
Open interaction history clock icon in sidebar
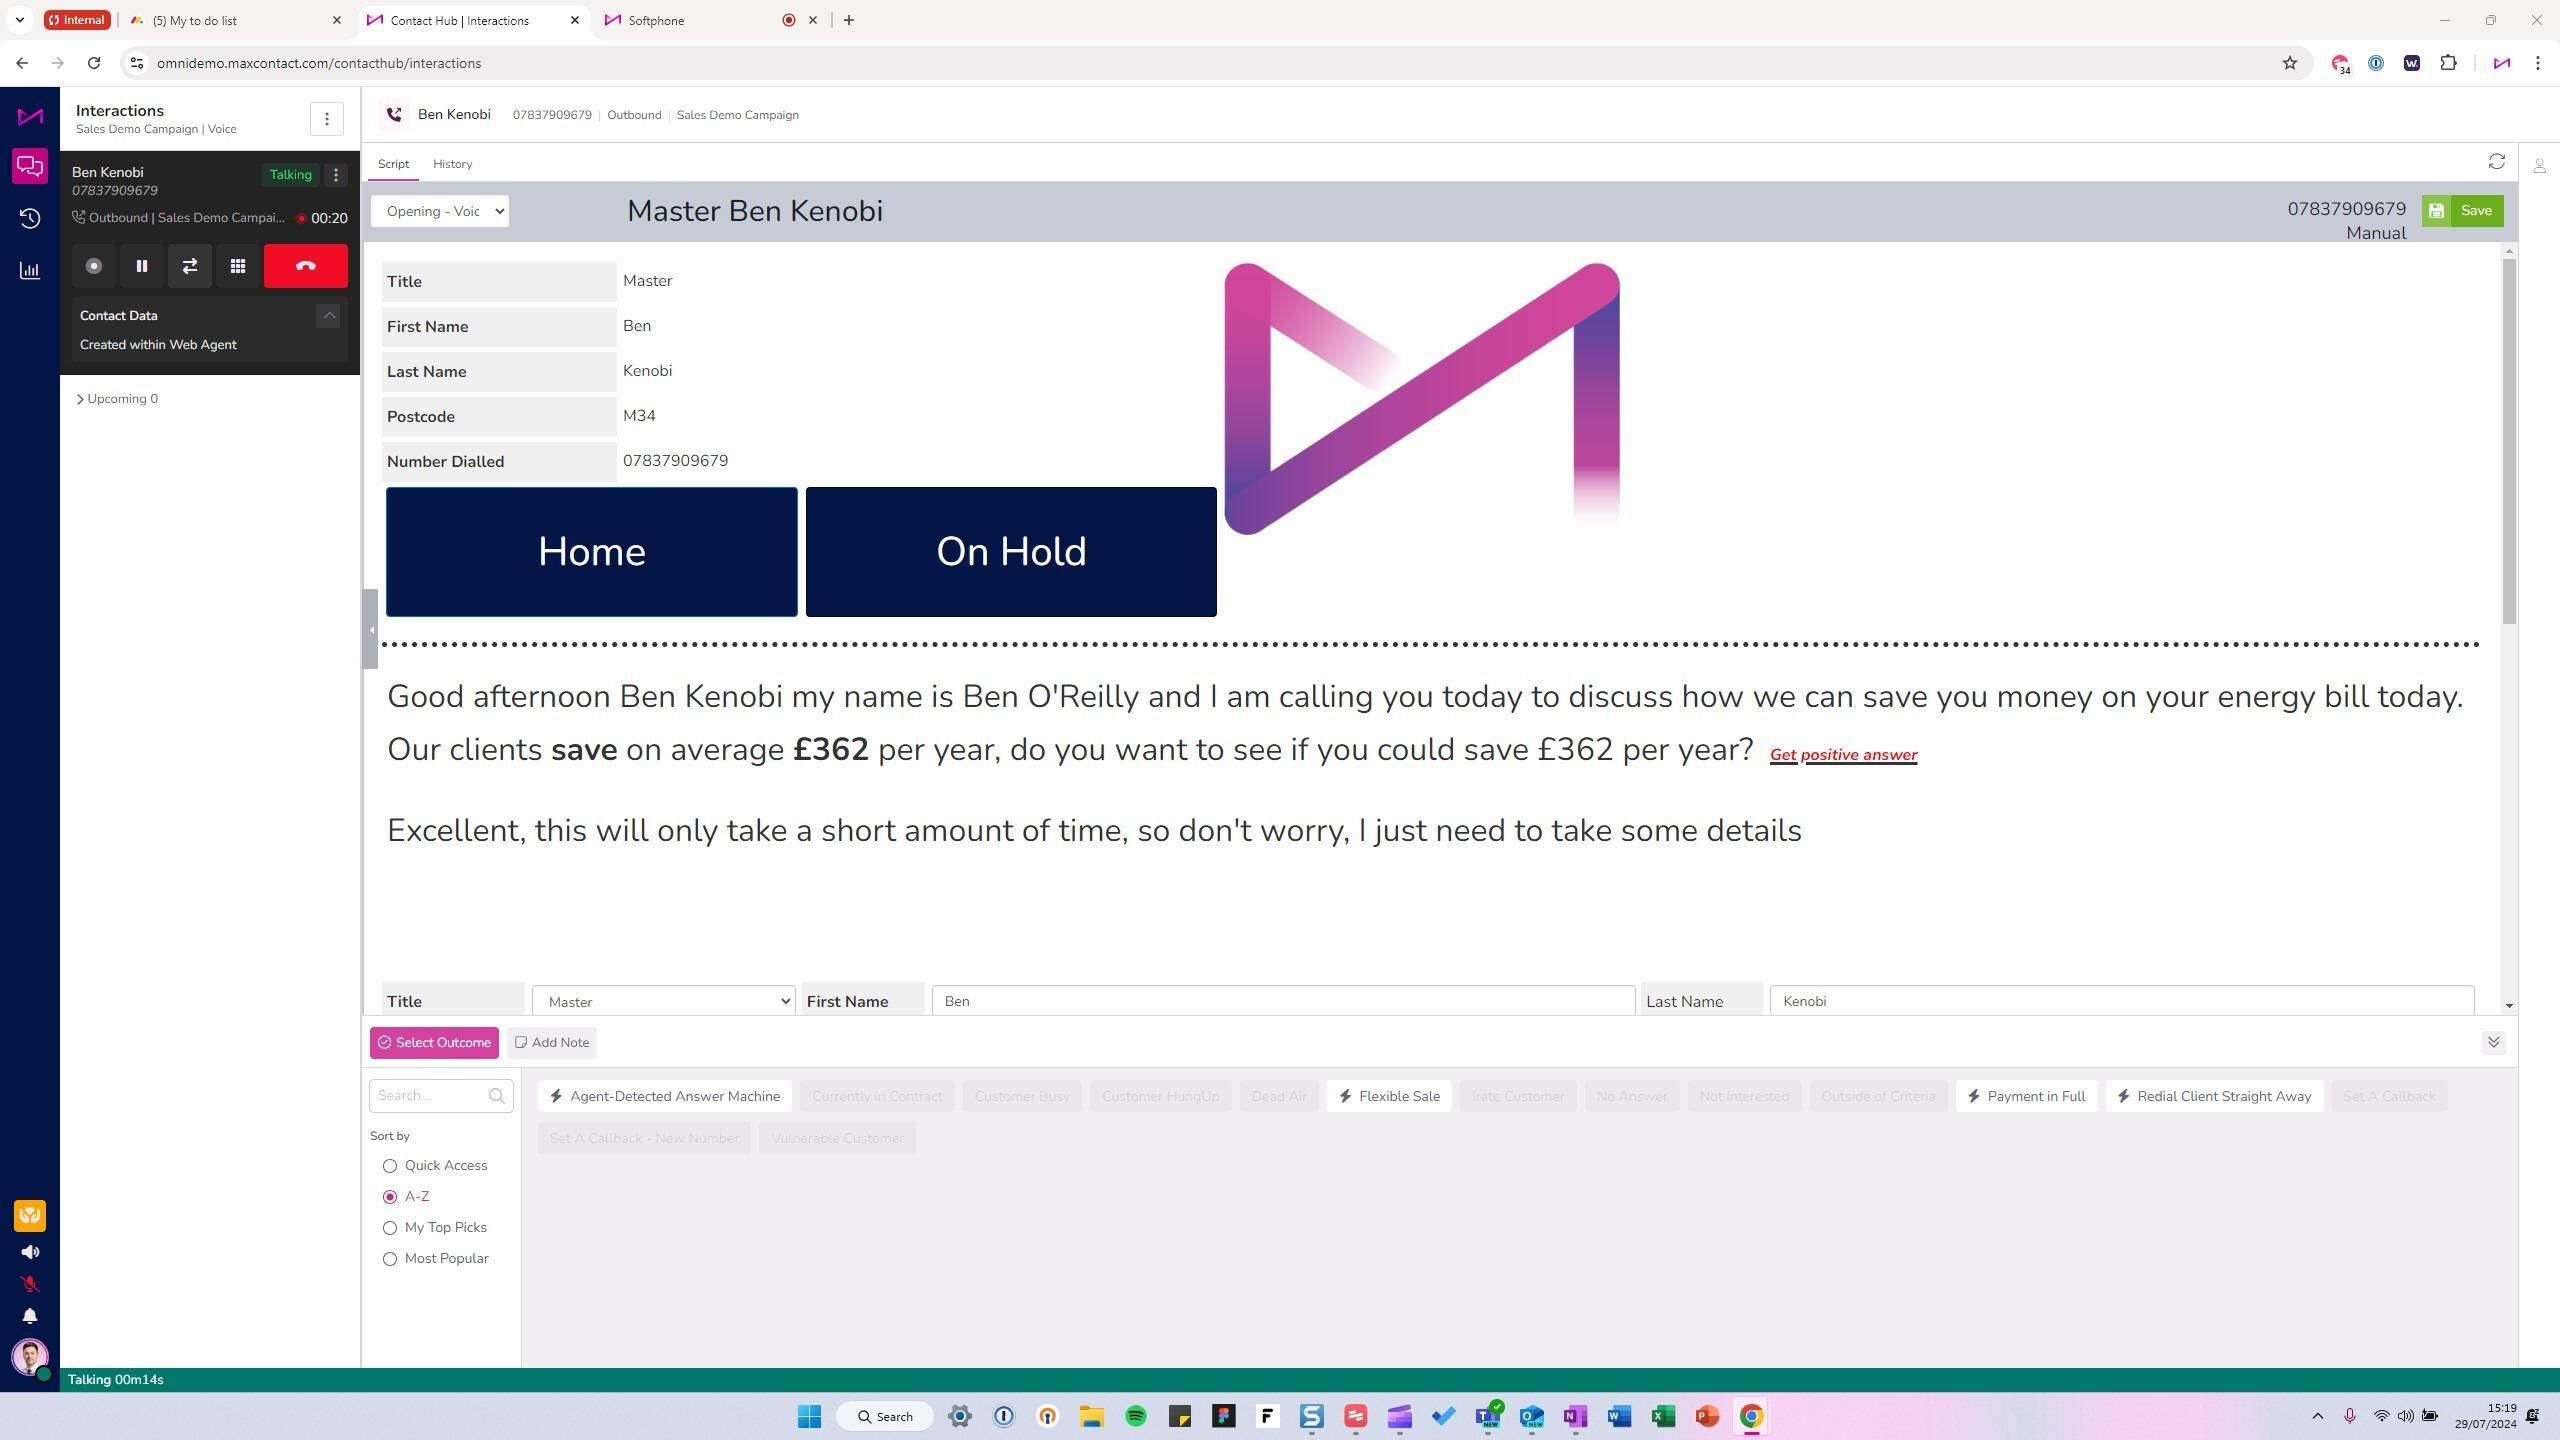pos(30,218)
